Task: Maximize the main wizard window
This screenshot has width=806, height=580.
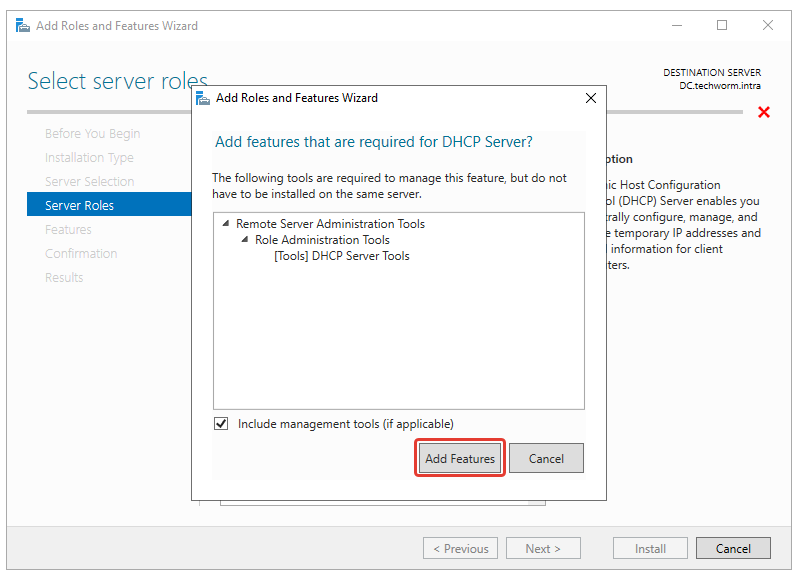Action: (722, 25)
